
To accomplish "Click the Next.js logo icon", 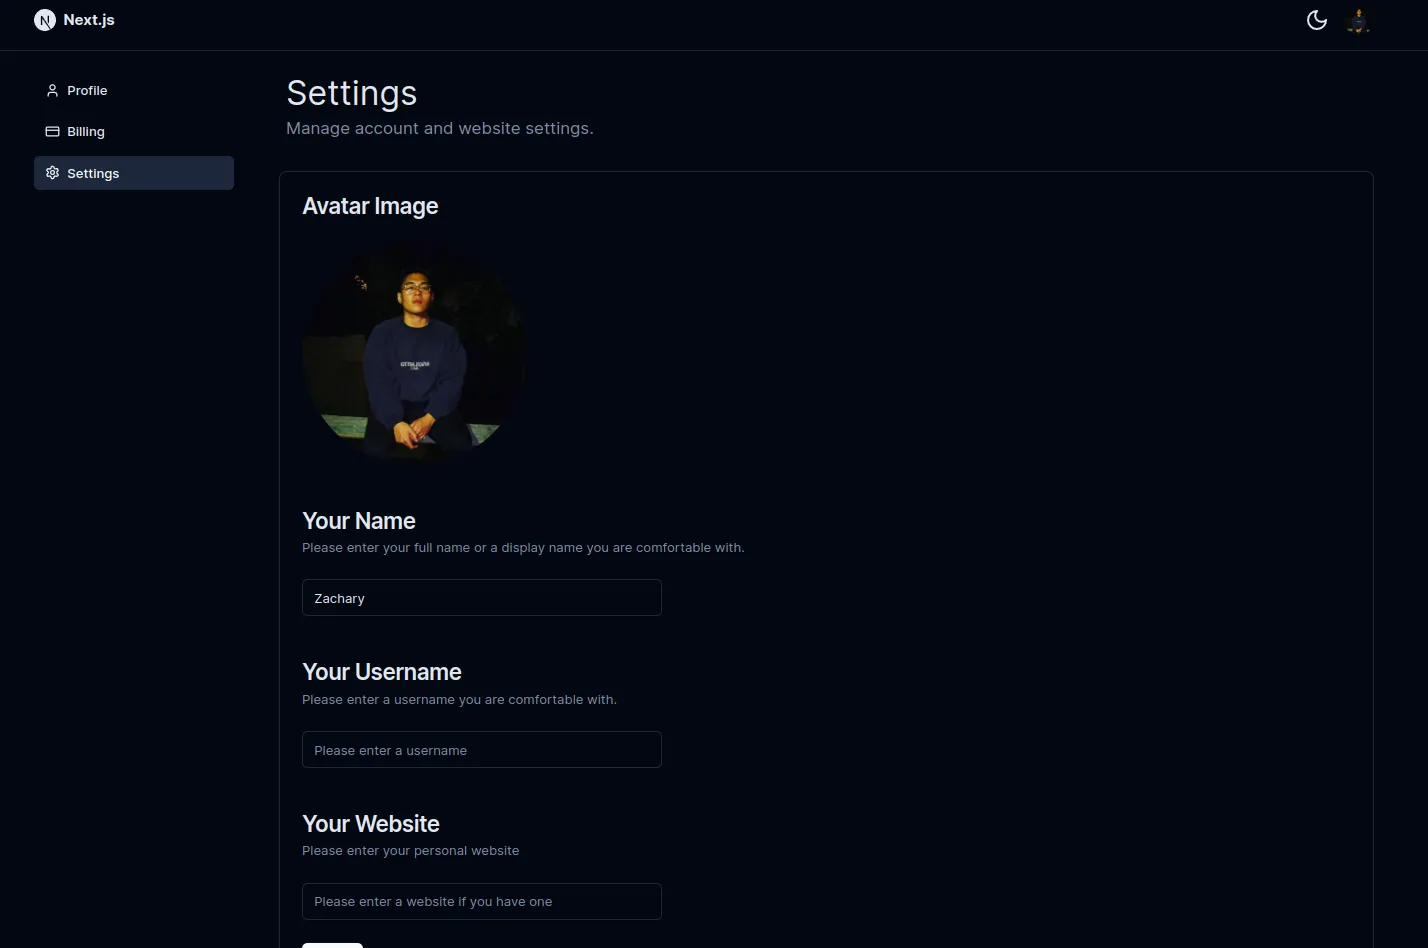I will pos(45,19).
